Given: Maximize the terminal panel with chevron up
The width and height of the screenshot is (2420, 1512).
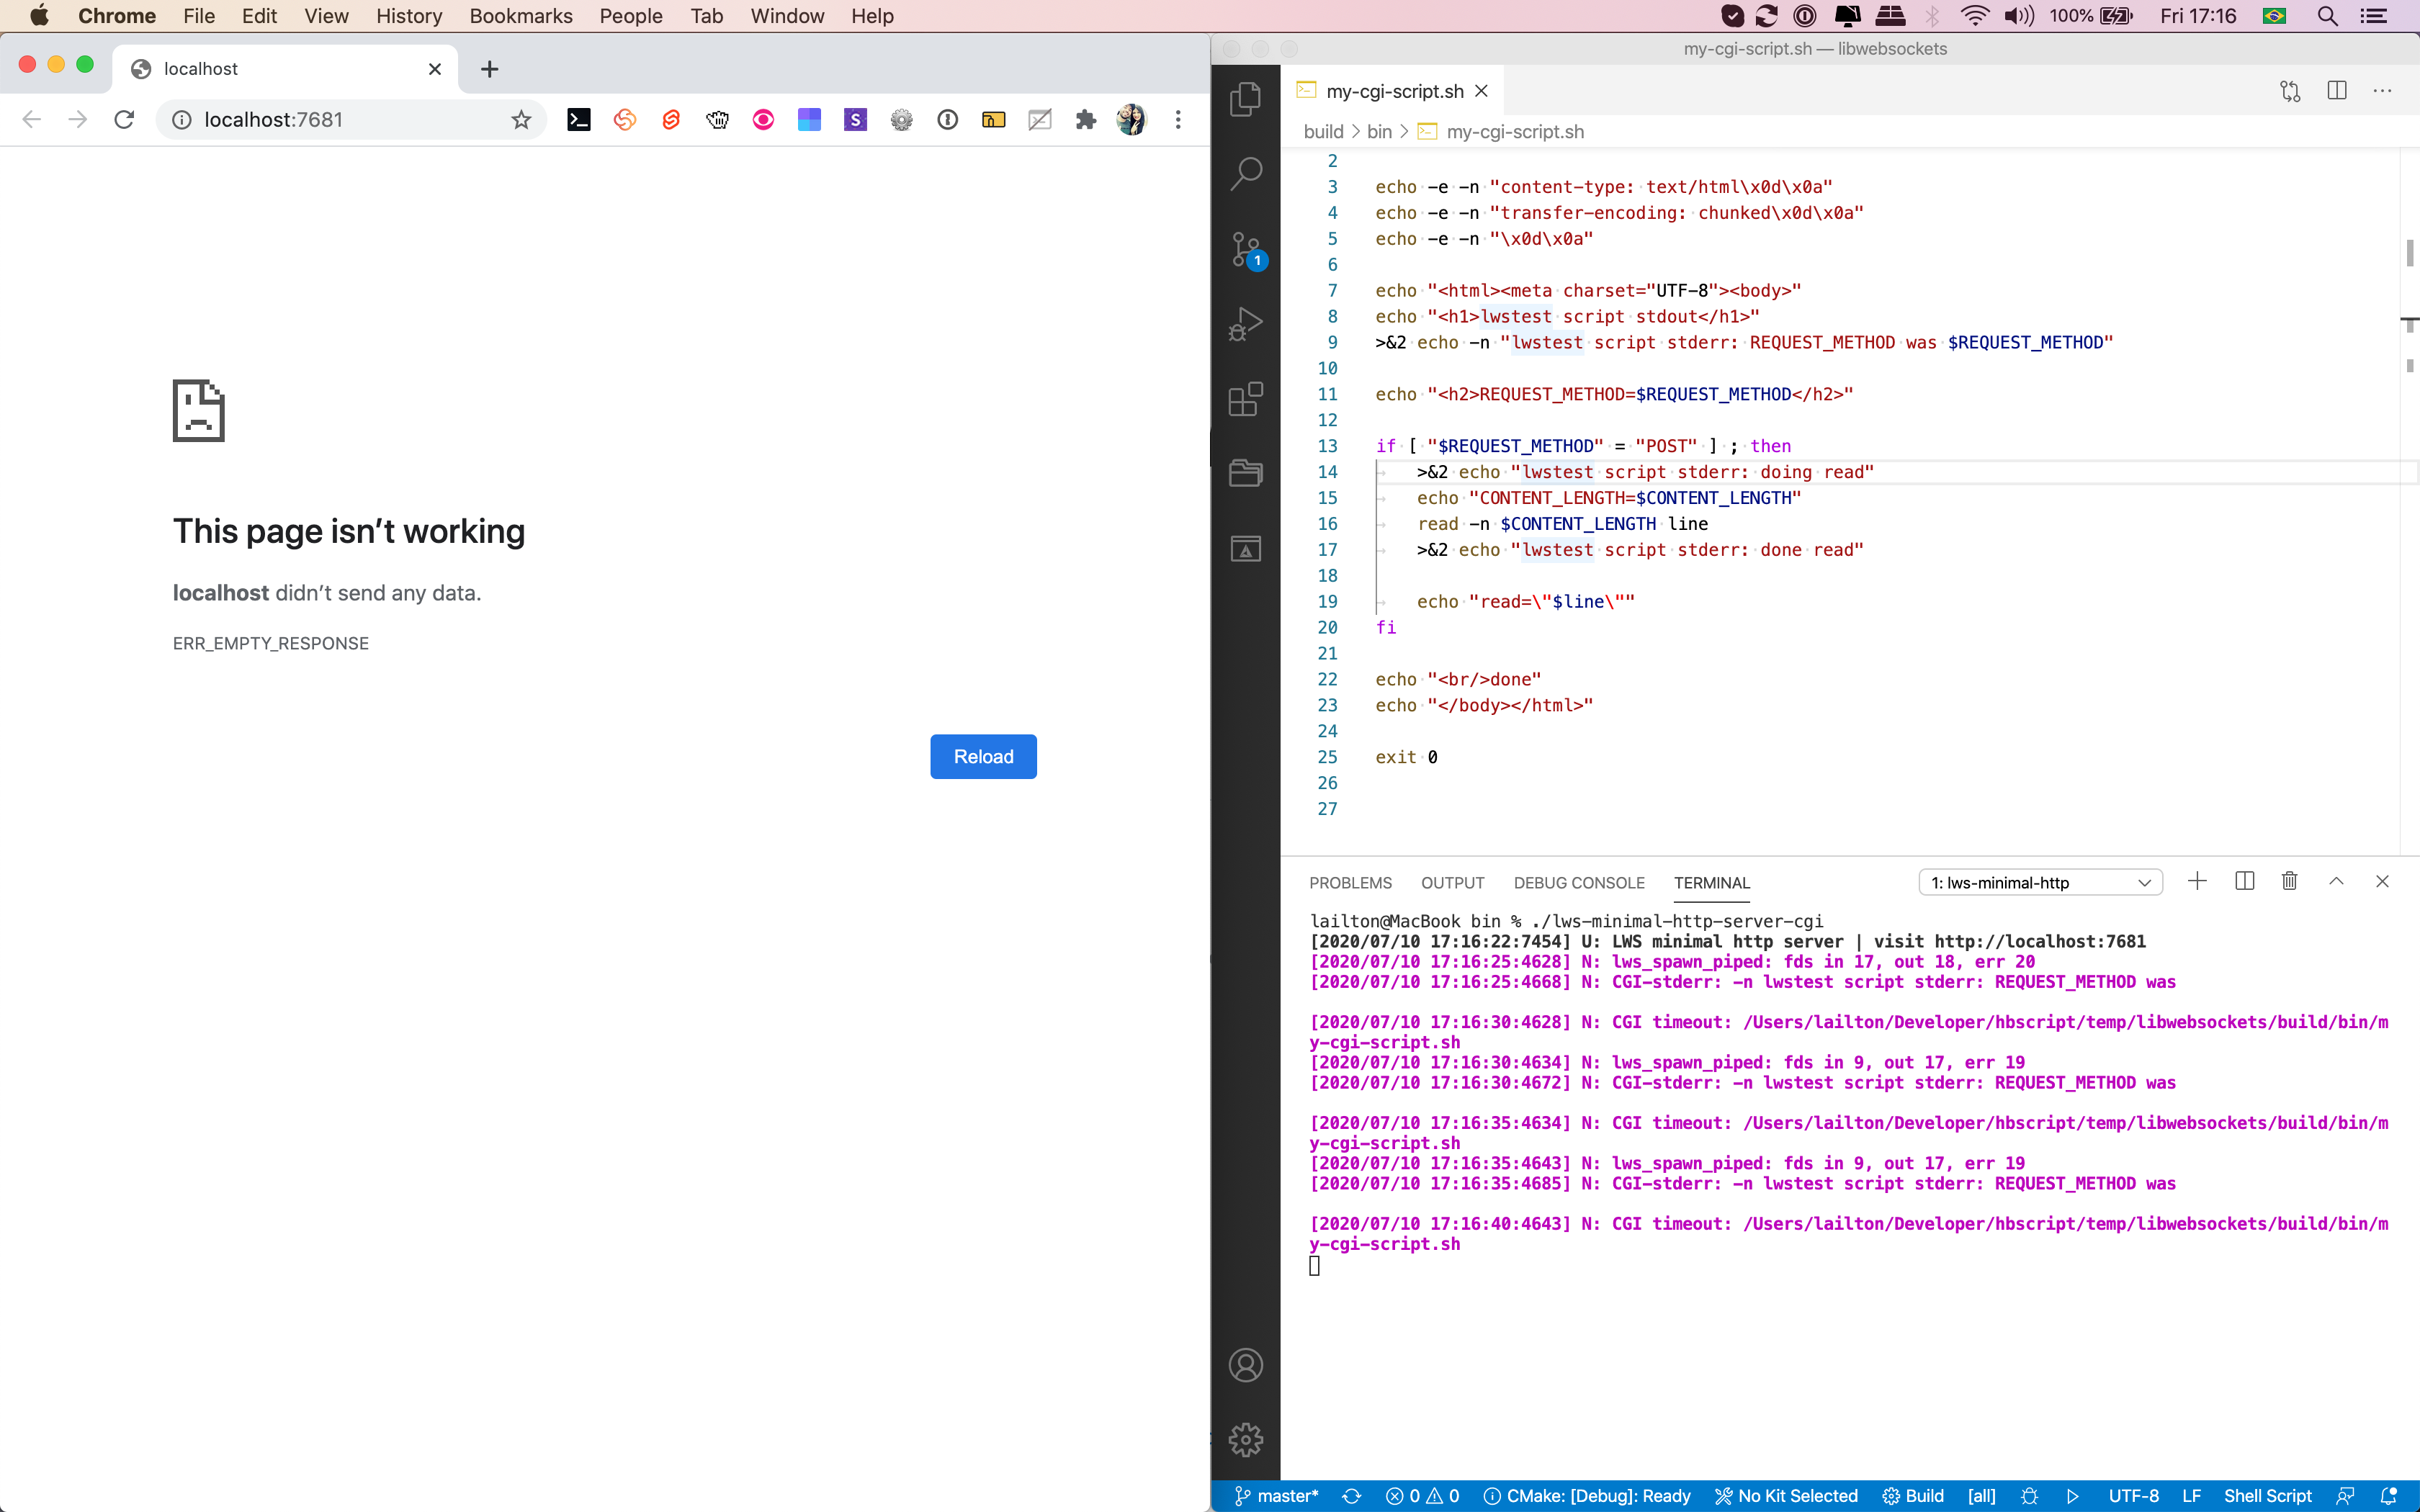Looking at the screenshot, I should tap(2336, 881).
